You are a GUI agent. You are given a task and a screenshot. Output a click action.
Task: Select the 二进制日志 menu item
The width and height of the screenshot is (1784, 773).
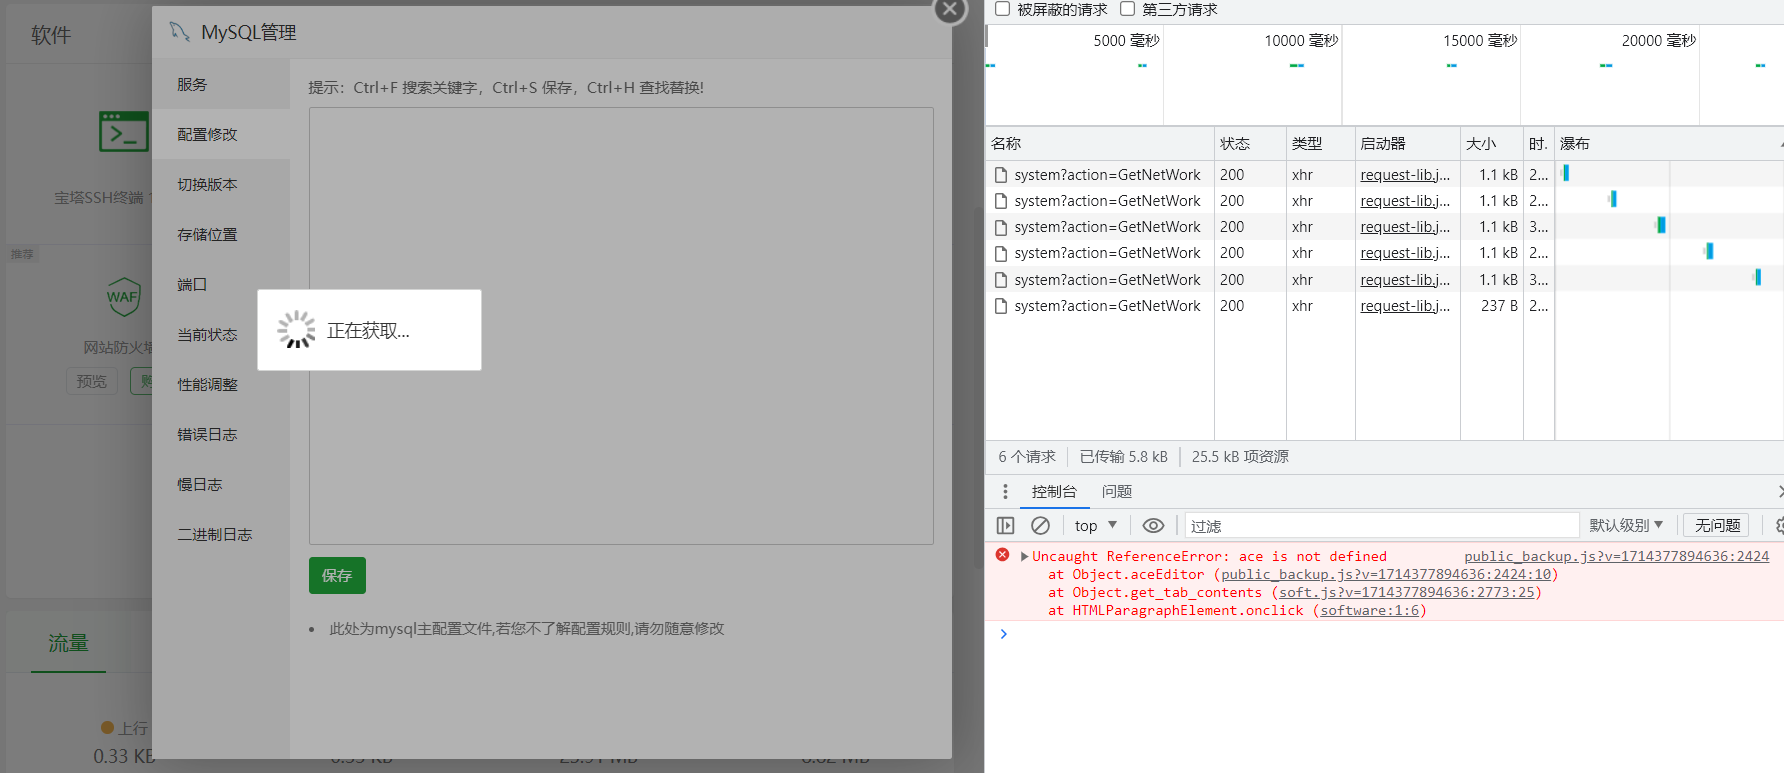coord(221,534)
